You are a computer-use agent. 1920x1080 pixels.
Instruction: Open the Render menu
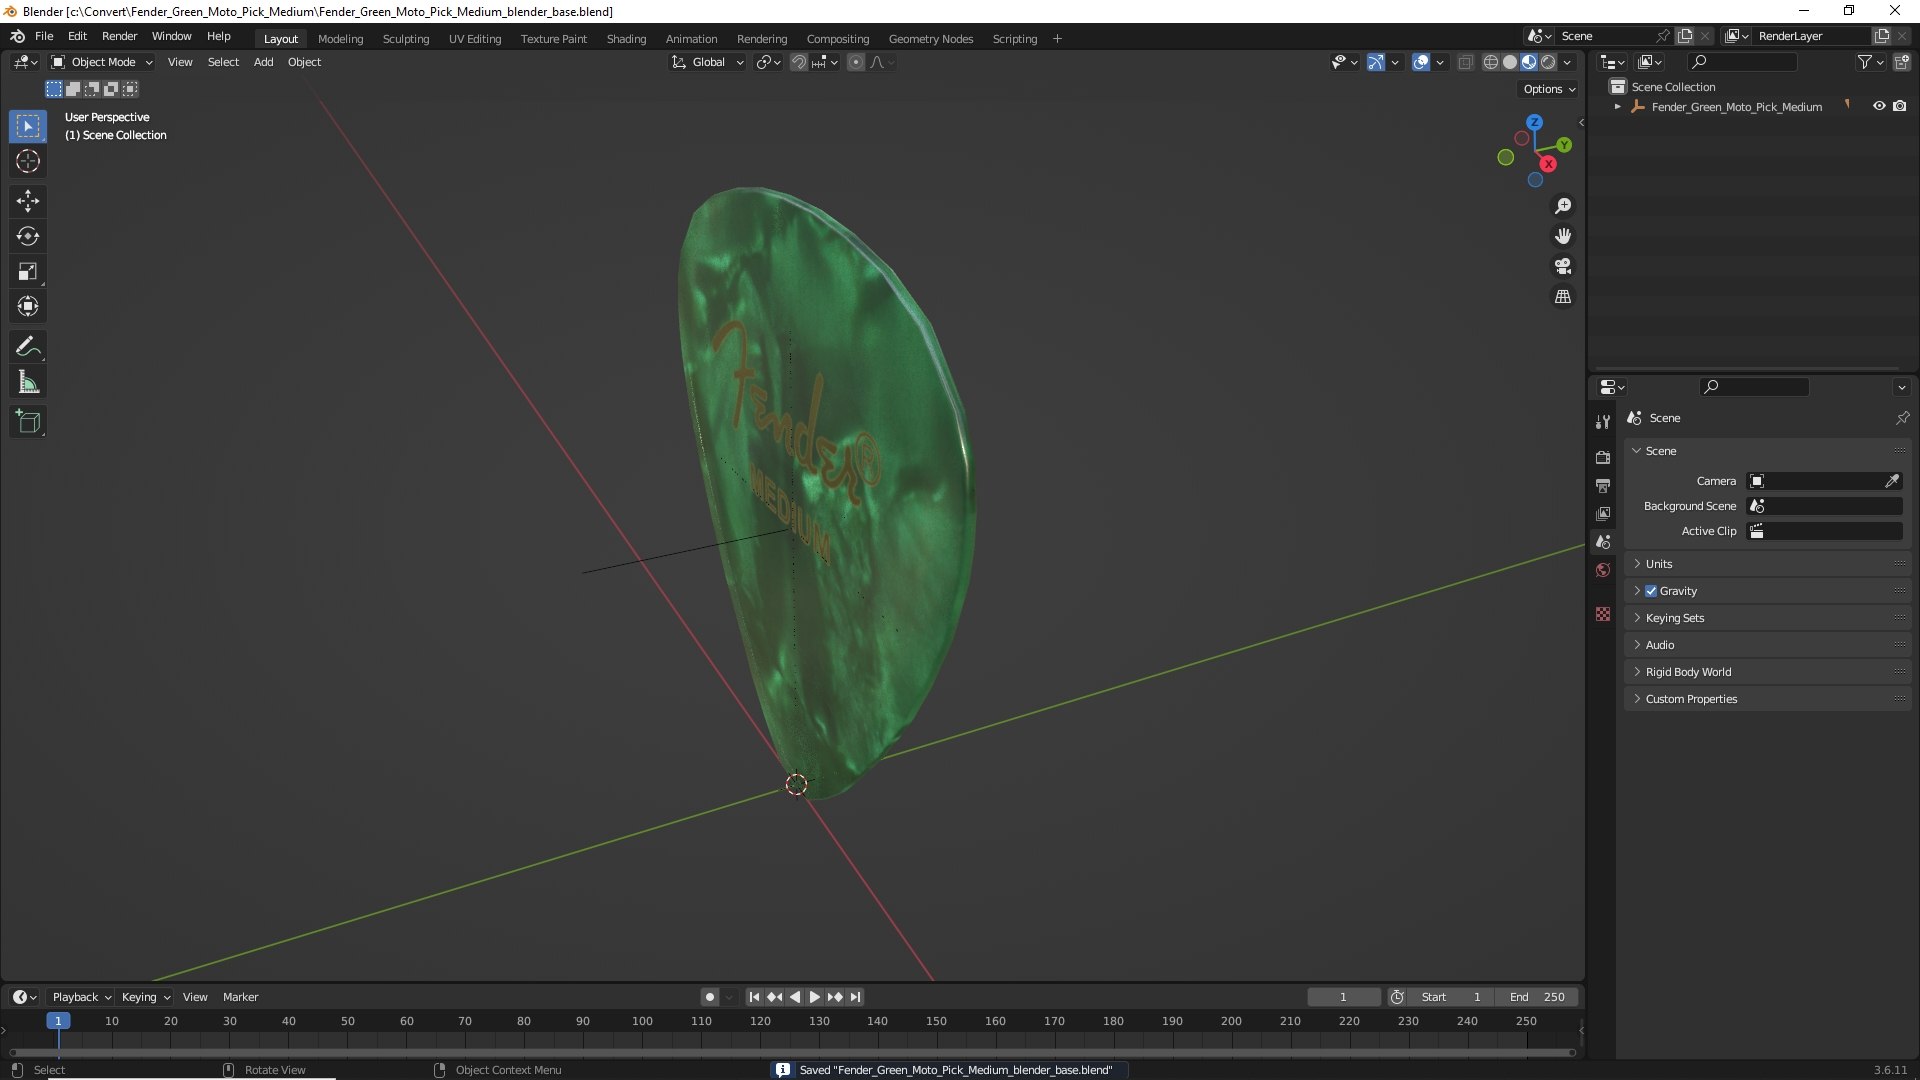(119, 36)
